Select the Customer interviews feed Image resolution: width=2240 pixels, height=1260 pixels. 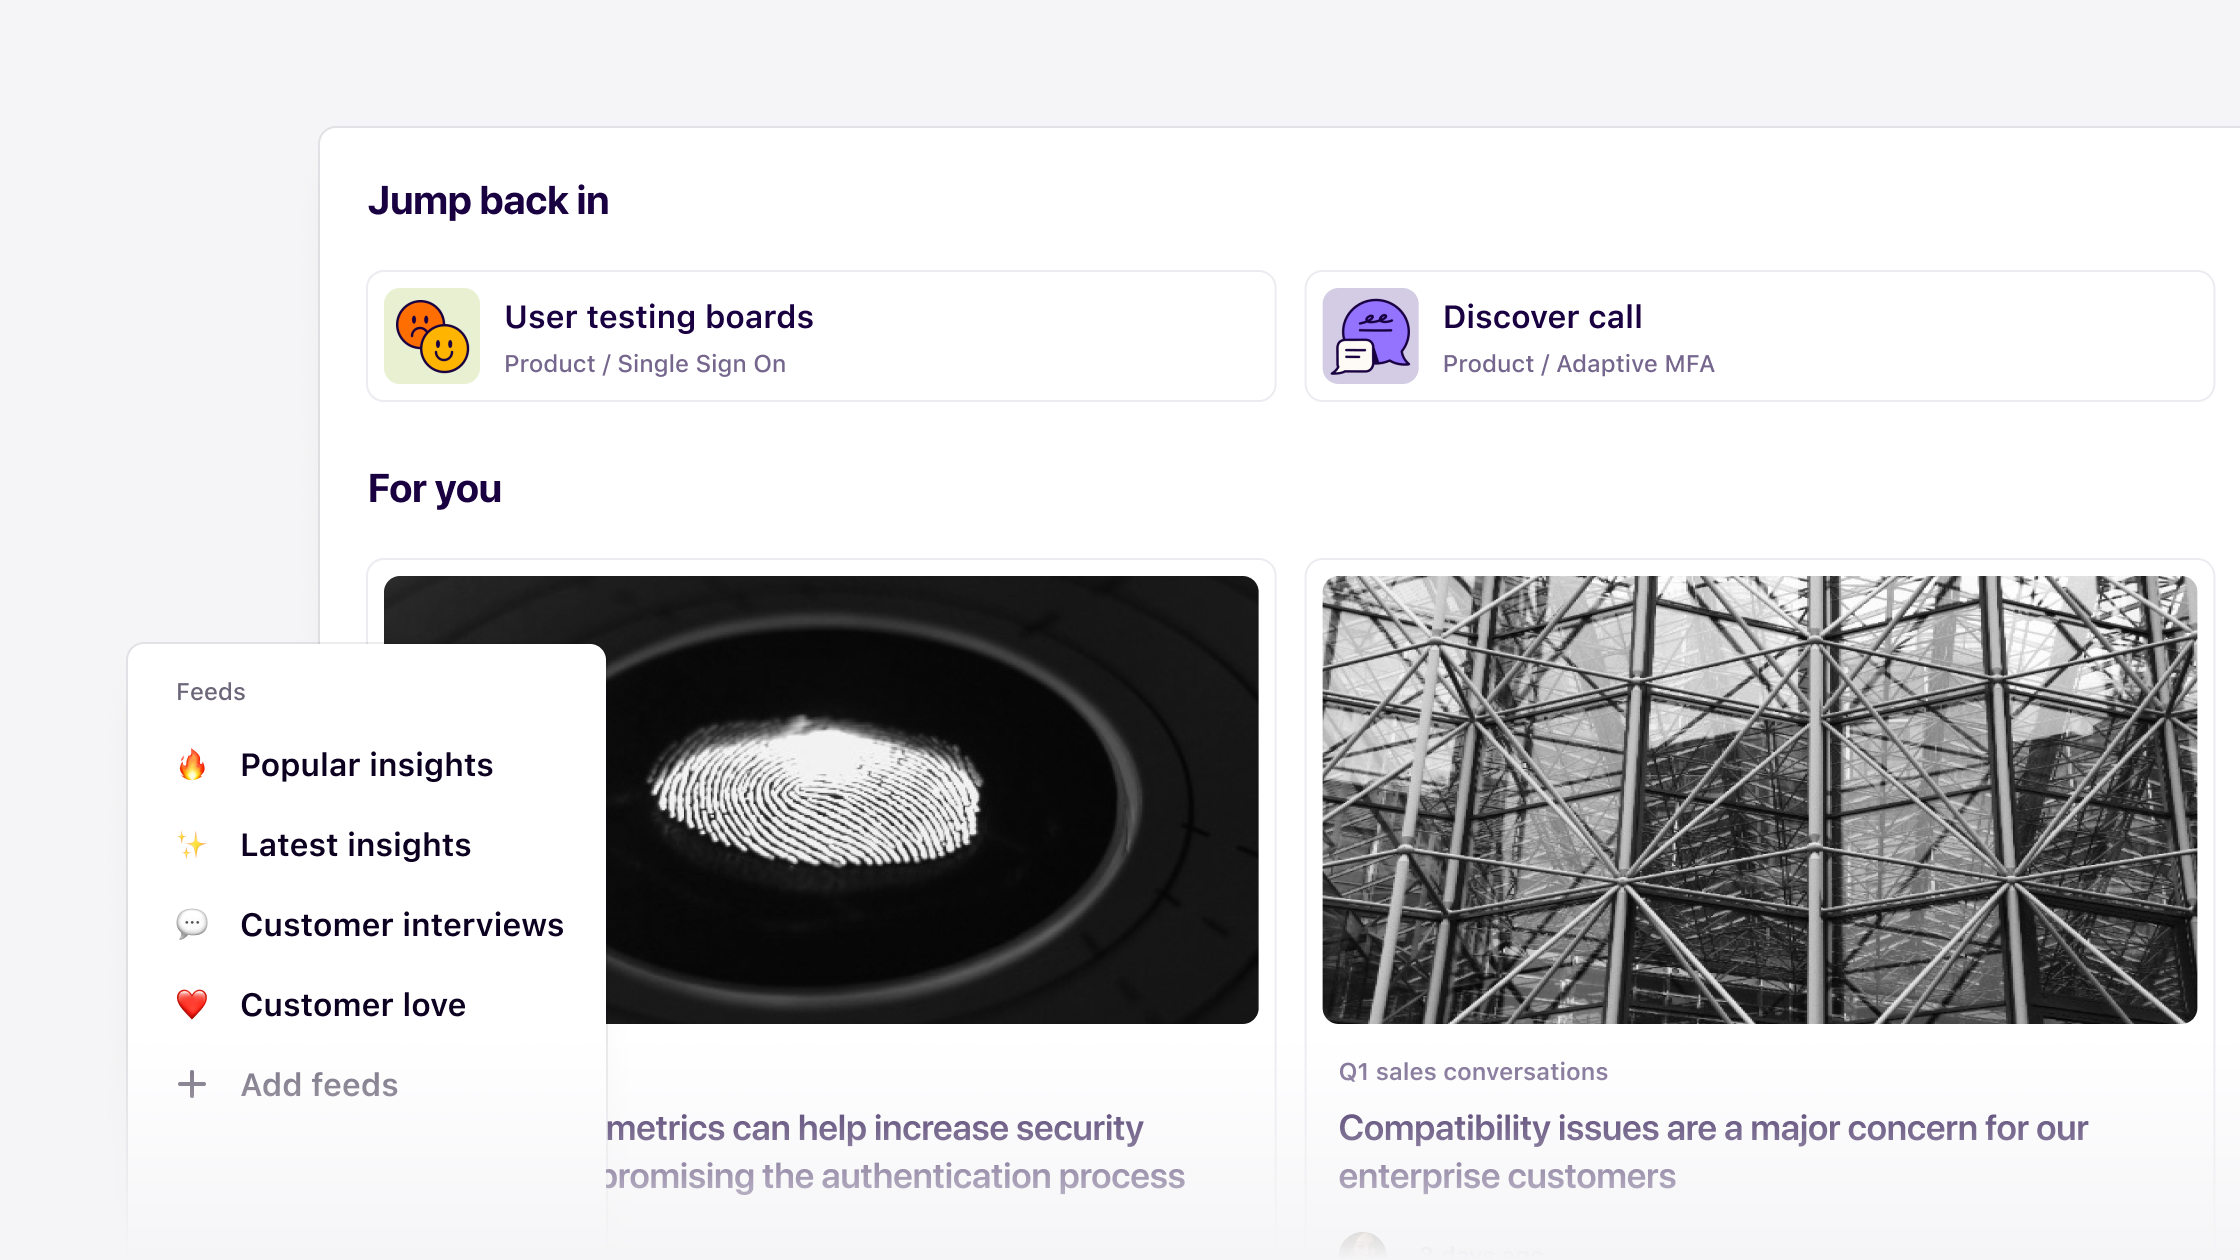point(402,925)
